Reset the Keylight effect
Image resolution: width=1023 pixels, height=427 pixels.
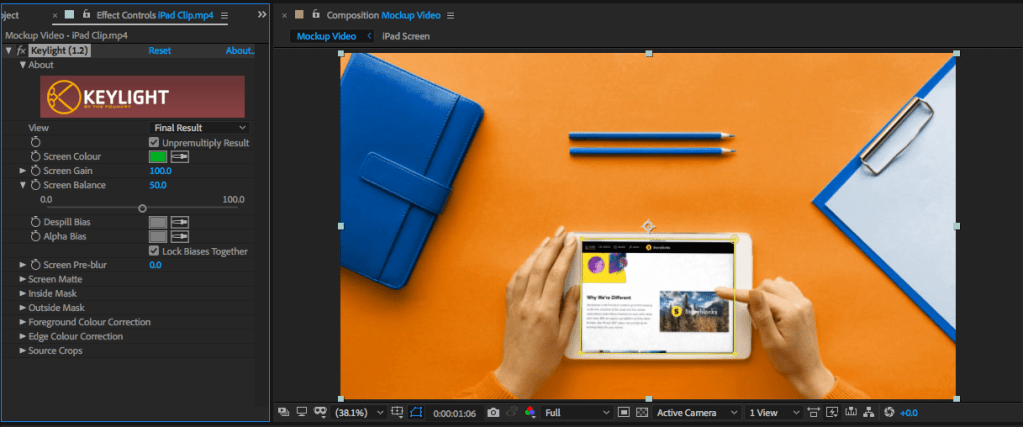pos(160,50)
